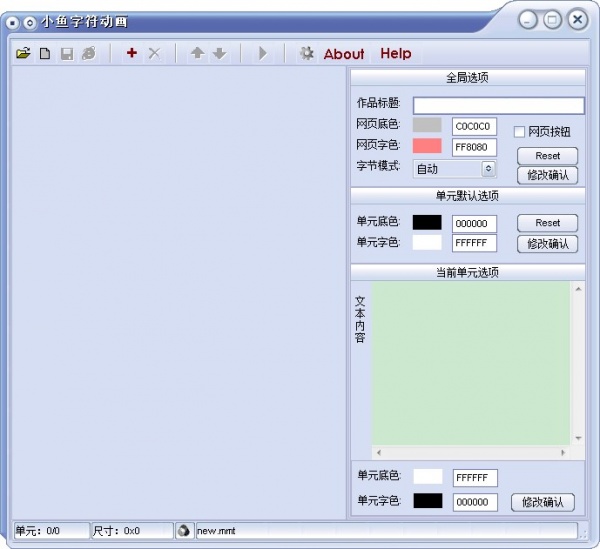This screenshot has width=600, height=549.
Task: Click the text area scroll right arrow
Action: (x=563, y=453)
